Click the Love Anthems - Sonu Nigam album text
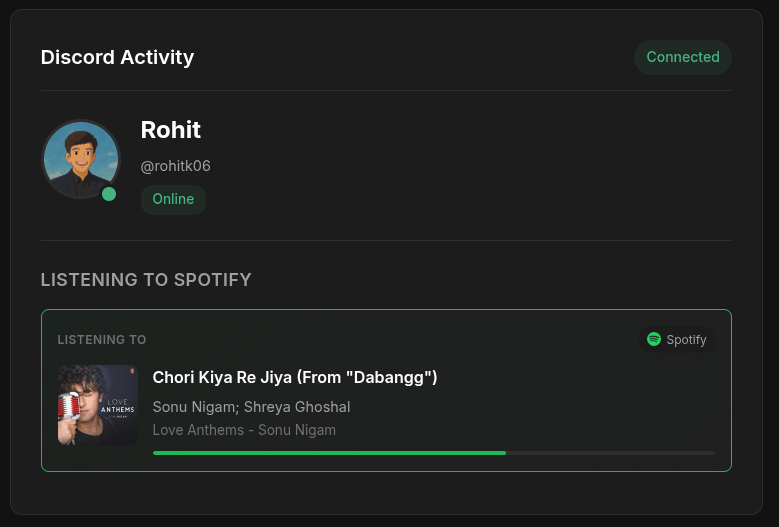 [244, 430]
